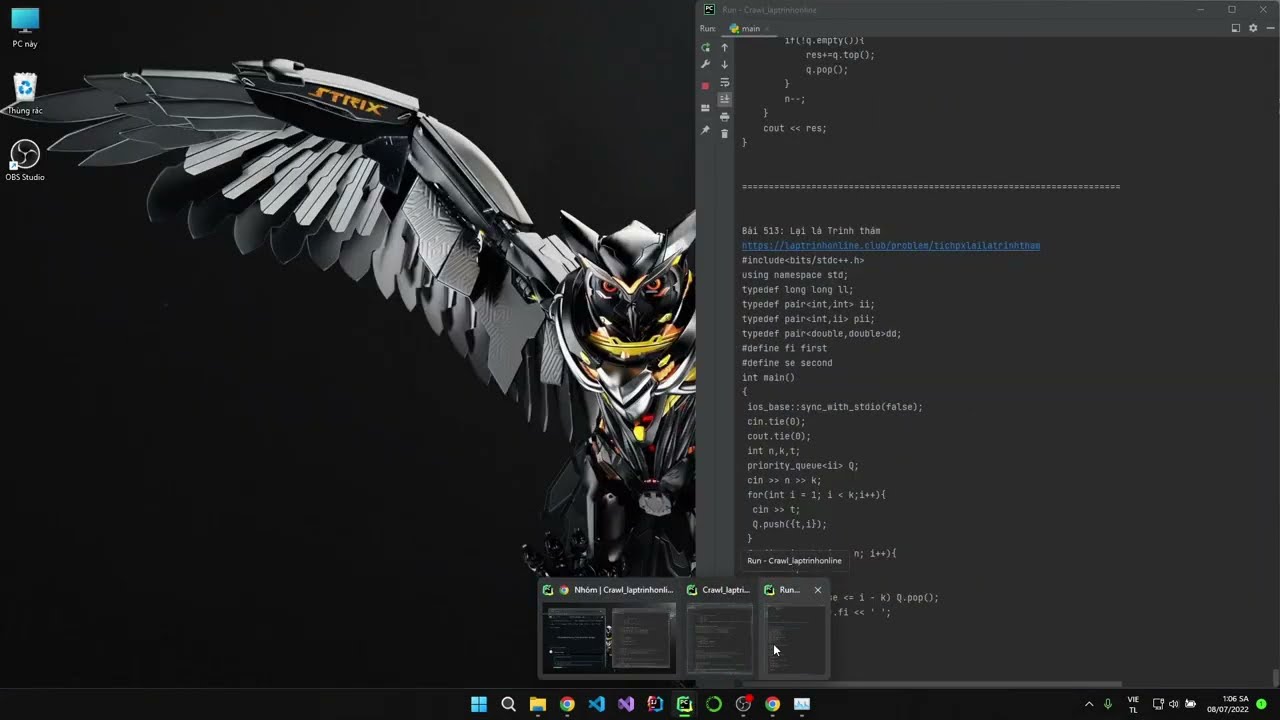Click 'cin >> n >> k;' line

pyautogui.click(x=784, y=481)
